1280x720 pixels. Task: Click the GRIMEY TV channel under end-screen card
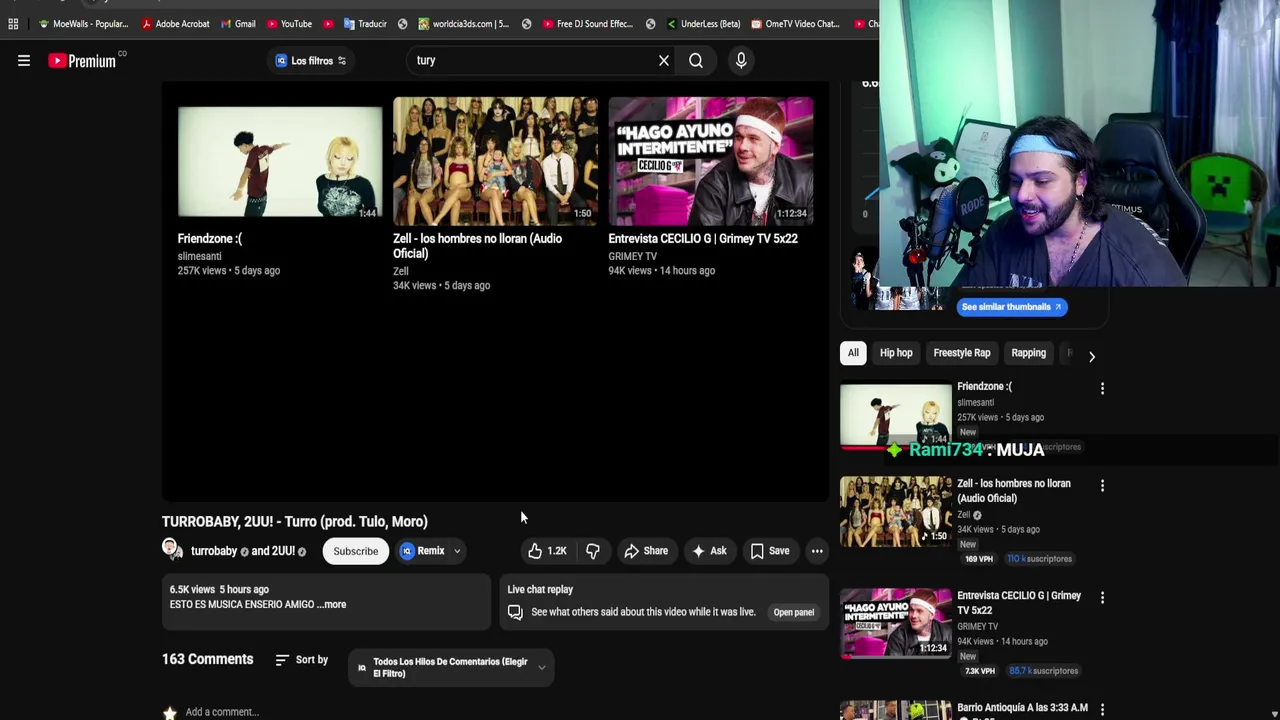(x=633, y=256)
